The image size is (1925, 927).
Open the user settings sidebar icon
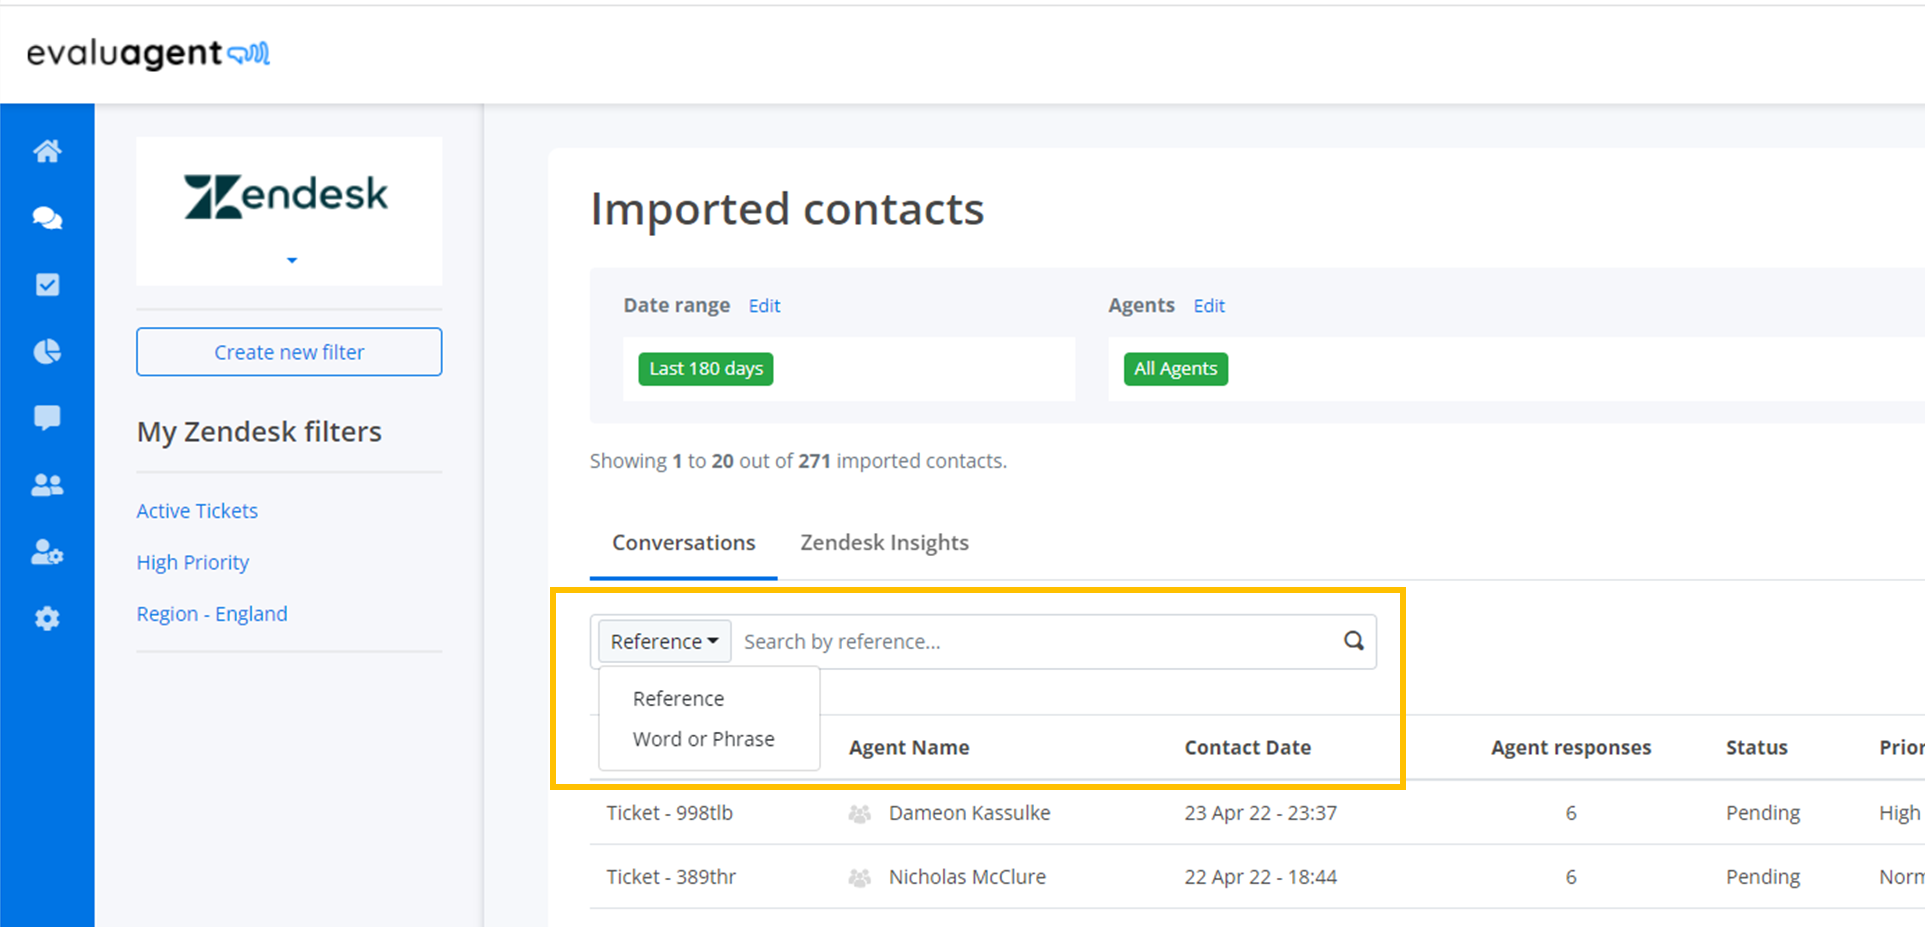tap(47, 552)
